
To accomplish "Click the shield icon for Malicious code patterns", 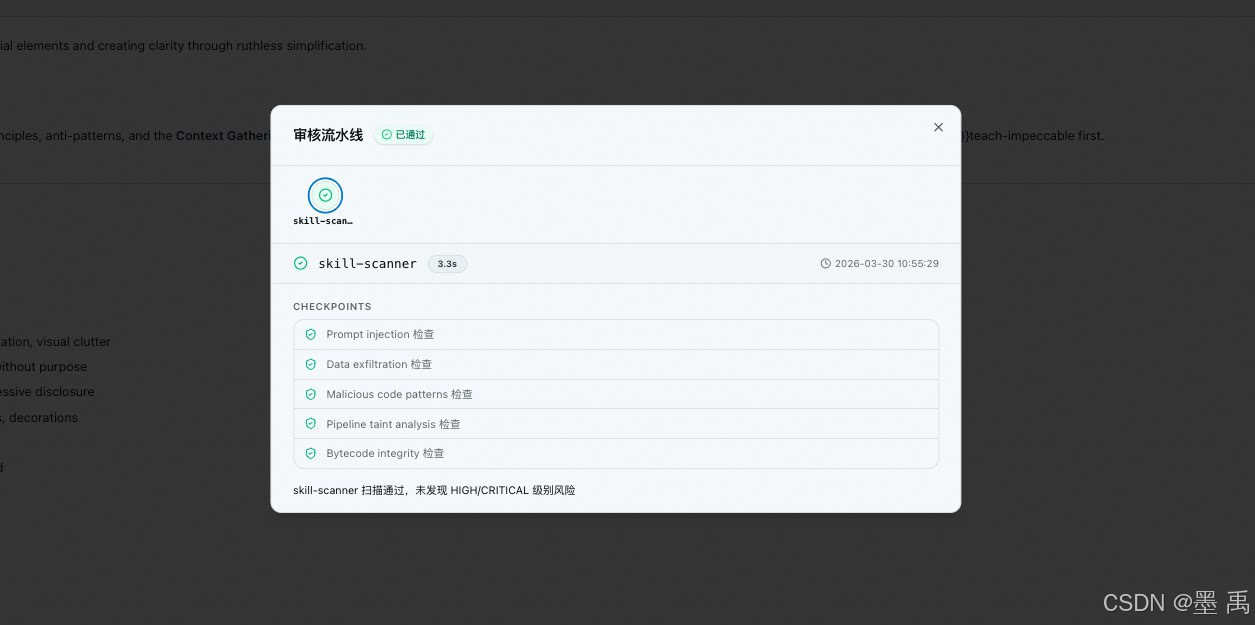I will (x=311, y=394).
